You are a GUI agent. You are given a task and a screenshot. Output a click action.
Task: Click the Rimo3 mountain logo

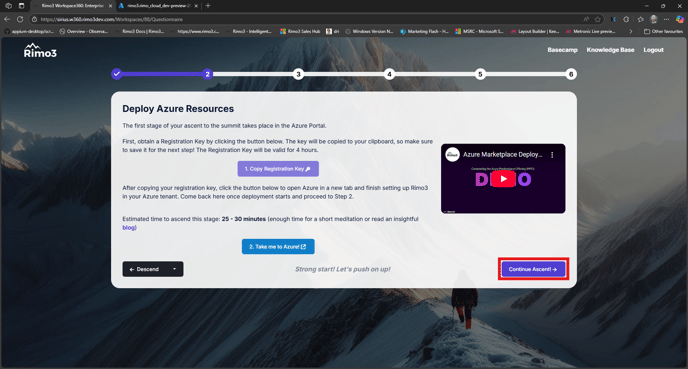[x=40, y=50]
